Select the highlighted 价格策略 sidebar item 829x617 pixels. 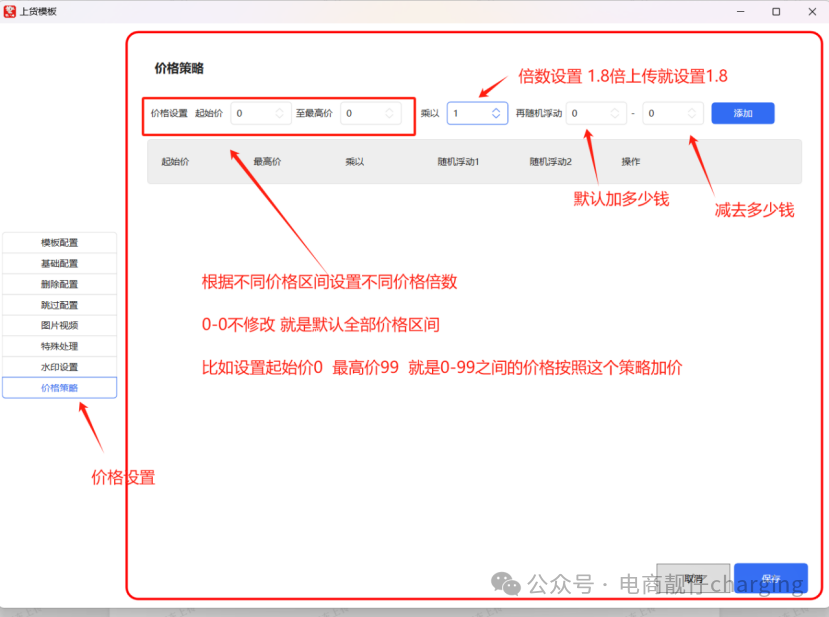pos(58,387)
